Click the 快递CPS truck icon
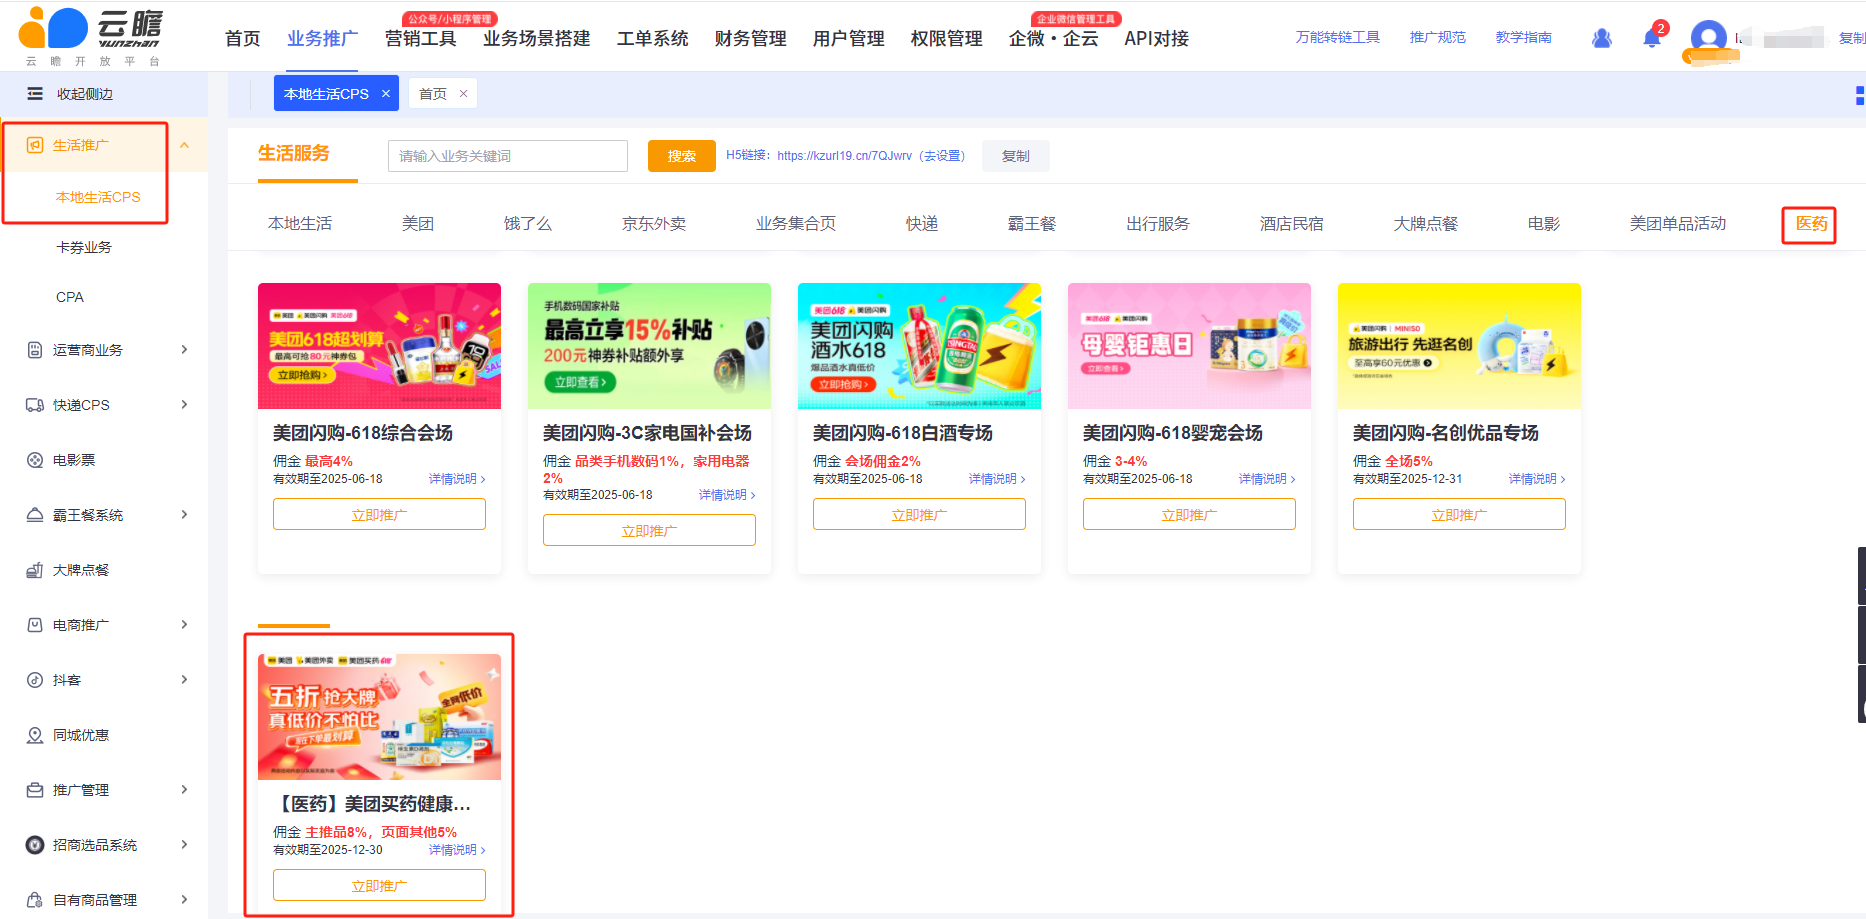The image size is (1866, 919). (x=35, y=405)
